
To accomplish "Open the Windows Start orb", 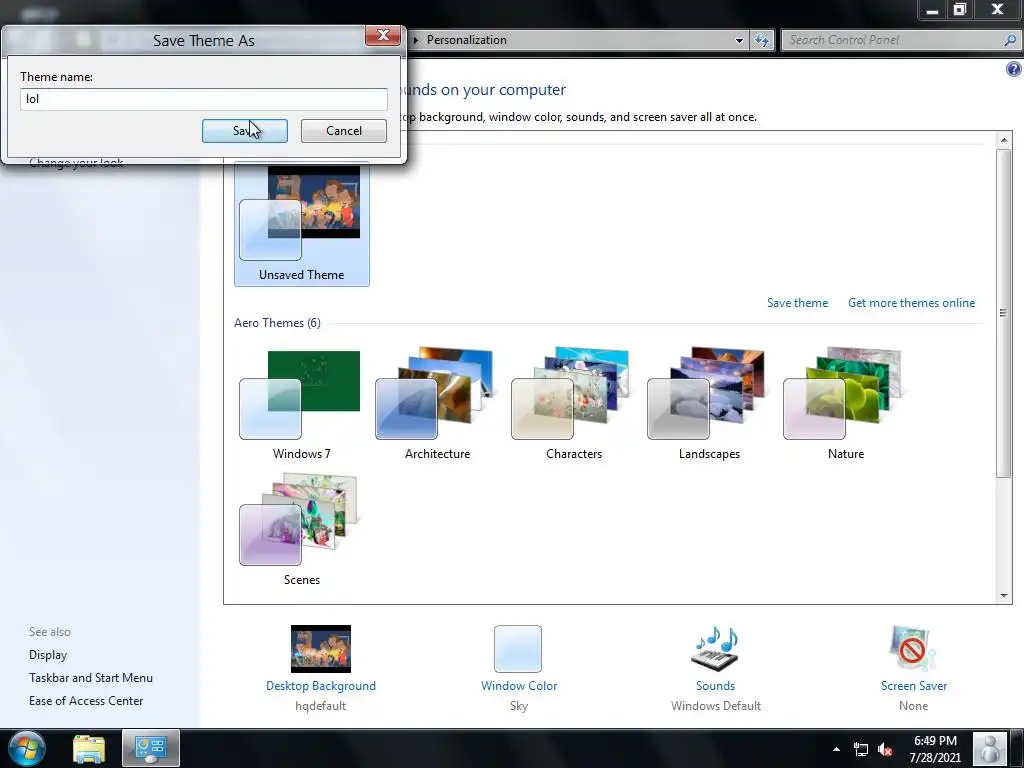I will pos(27,748).
